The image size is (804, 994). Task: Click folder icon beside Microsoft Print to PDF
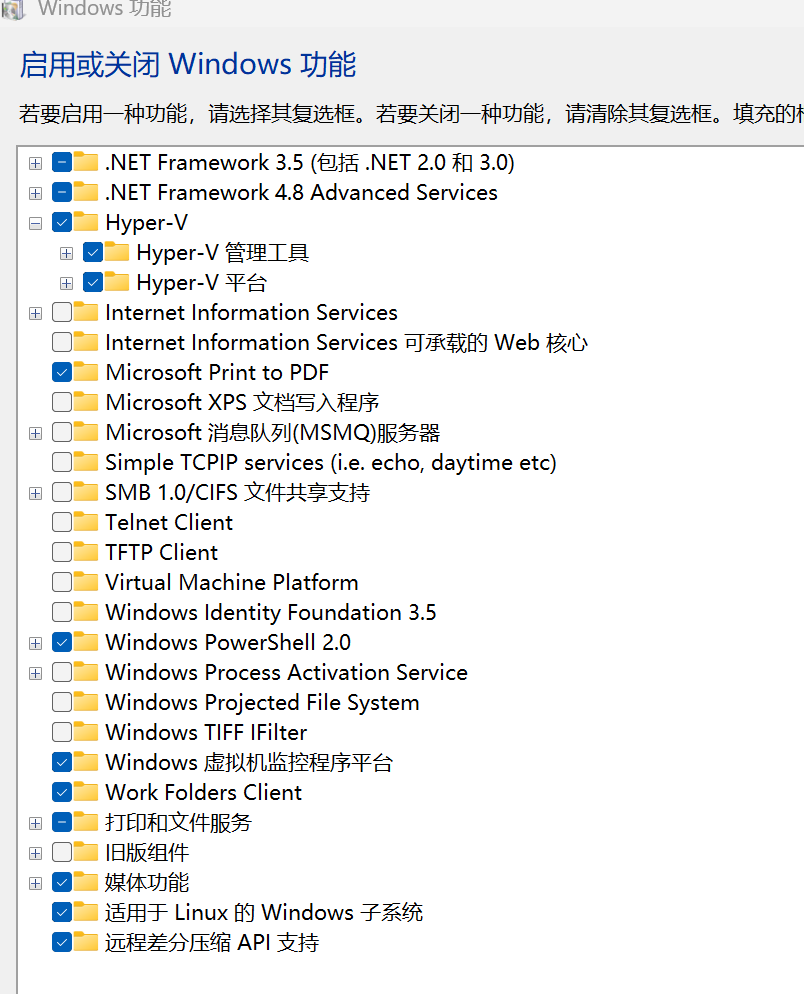86,372
